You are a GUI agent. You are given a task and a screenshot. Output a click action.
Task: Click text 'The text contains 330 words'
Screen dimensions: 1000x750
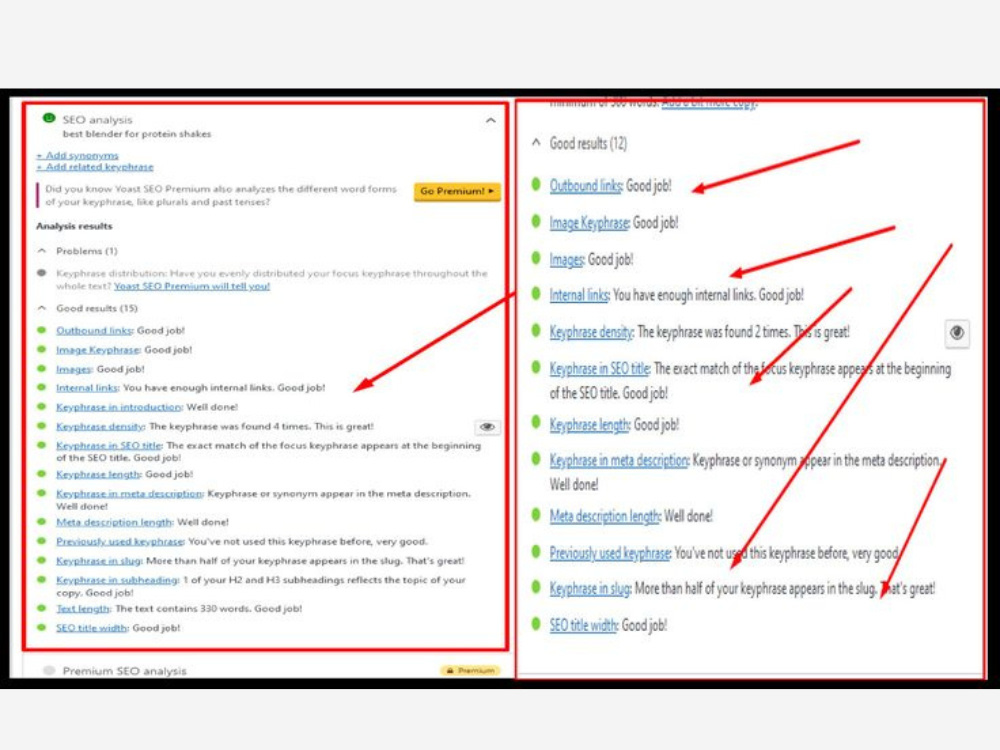pyautogui.click(x=182, y=608)
